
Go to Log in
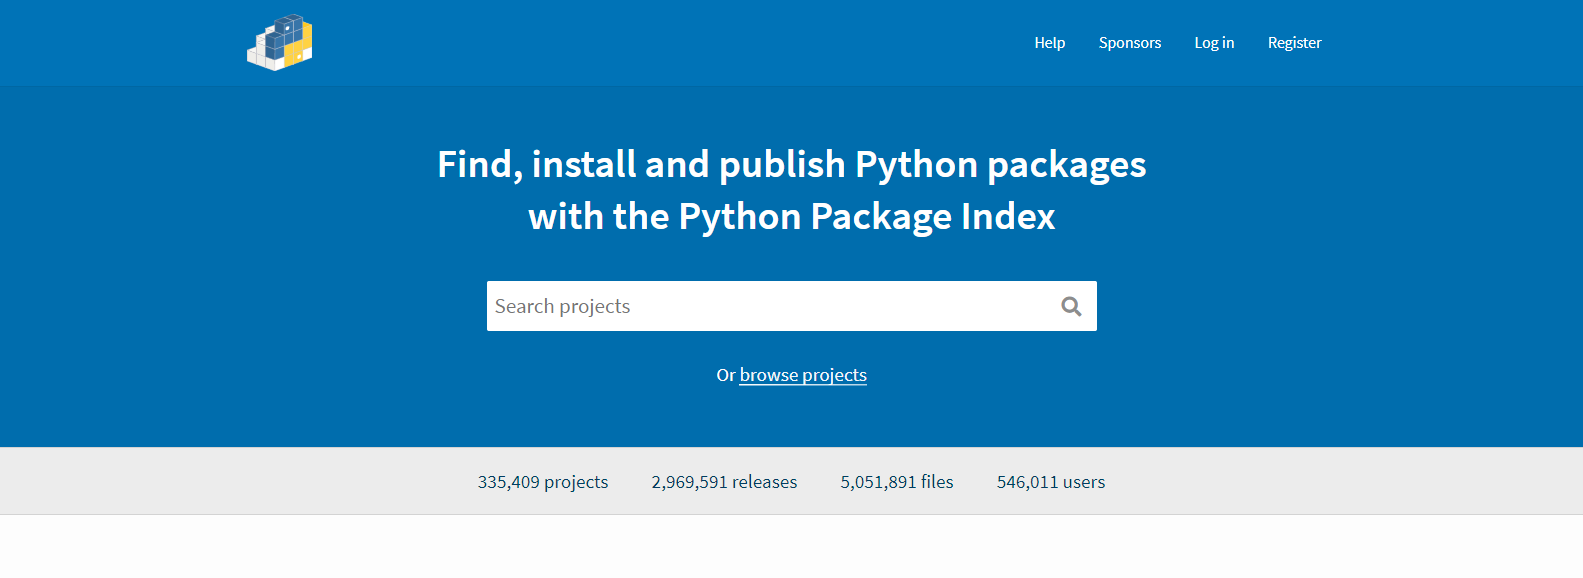tap(1214, 43)
